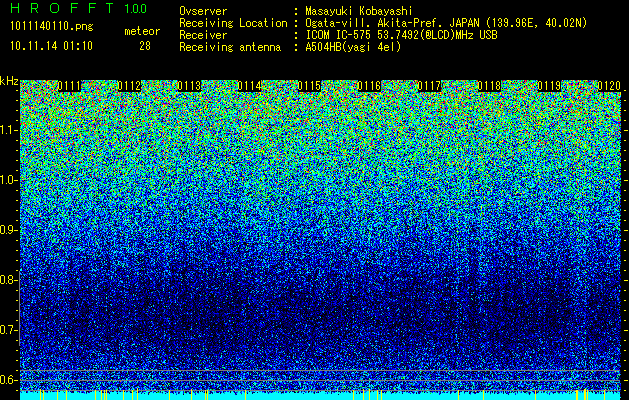Click the 'Receiving Location' field label

click(x=233, y=23)
